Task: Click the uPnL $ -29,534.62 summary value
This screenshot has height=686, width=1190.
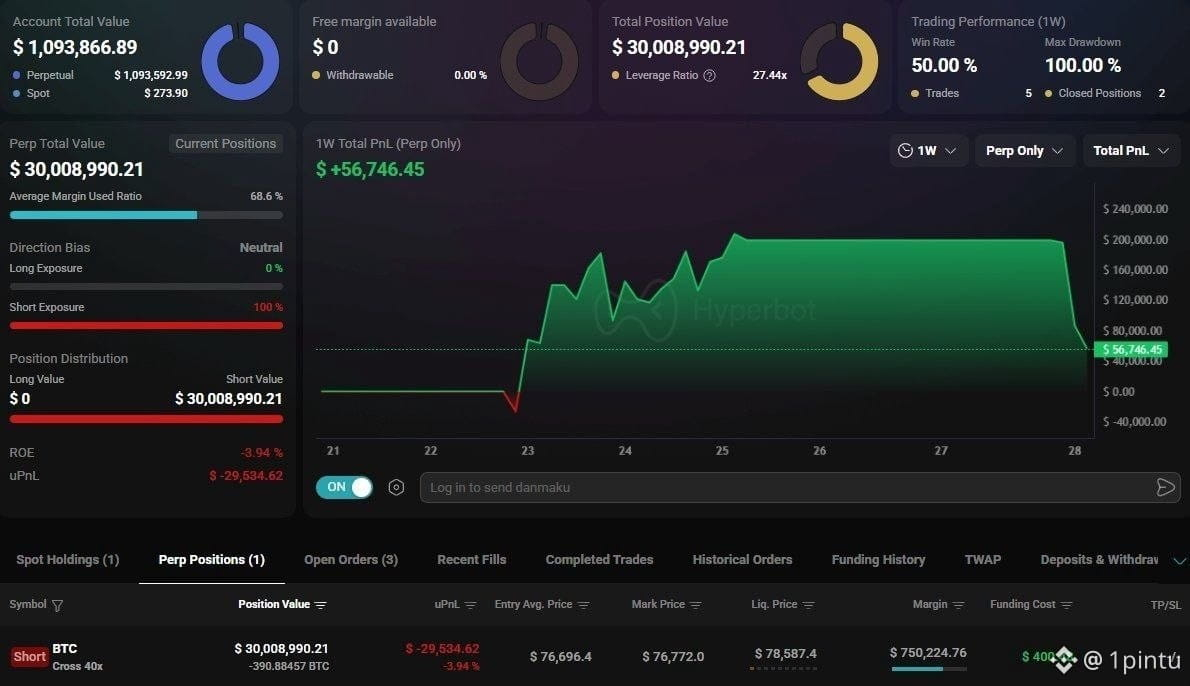Action: click(x=246, y=476)
